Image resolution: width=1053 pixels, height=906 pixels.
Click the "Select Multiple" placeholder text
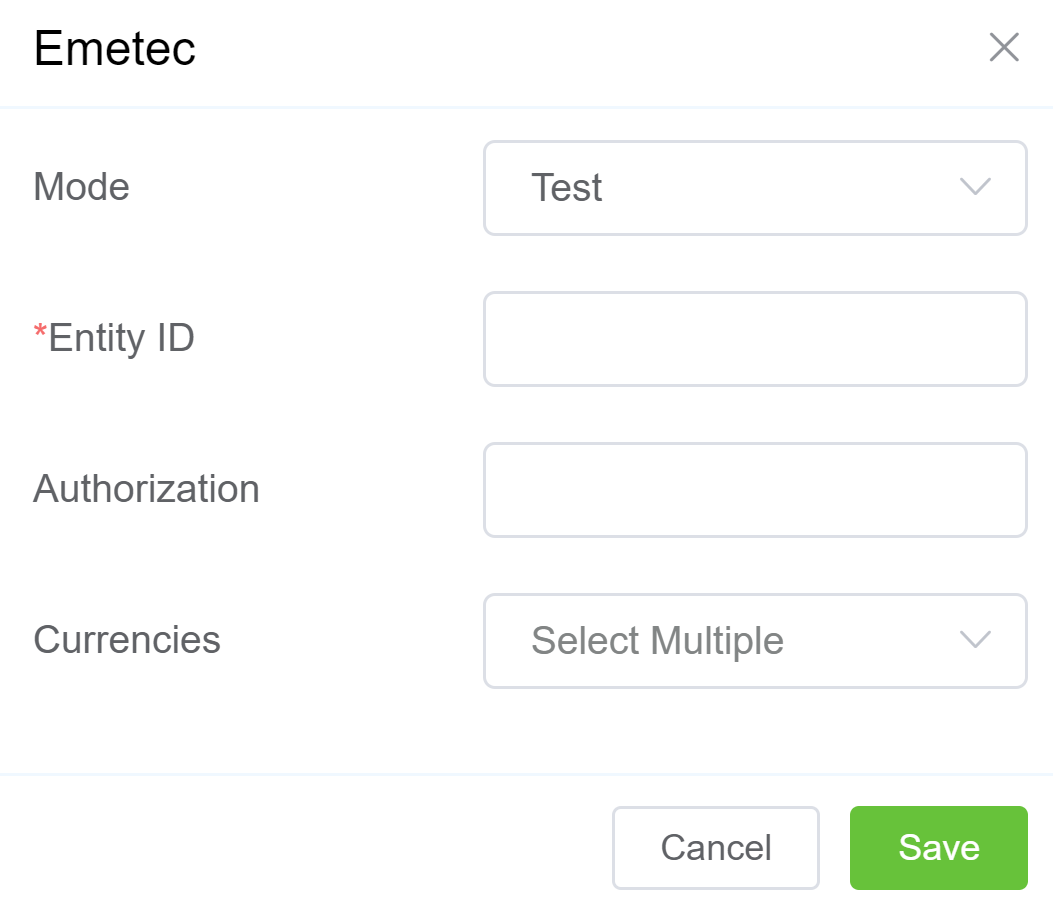click(657, 640)
